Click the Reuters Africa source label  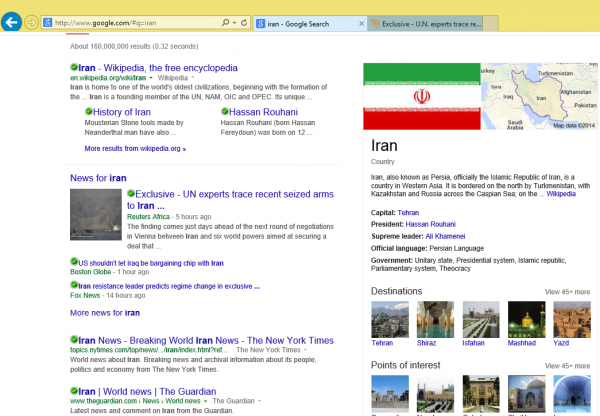click(x=148, y=217)
